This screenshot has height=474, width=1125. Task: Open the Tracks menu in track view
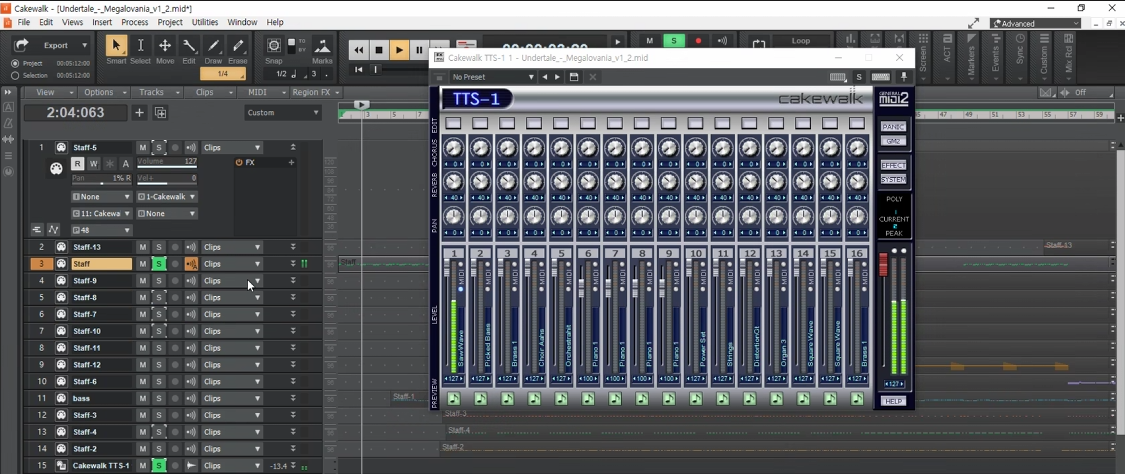tap(156, 93)
